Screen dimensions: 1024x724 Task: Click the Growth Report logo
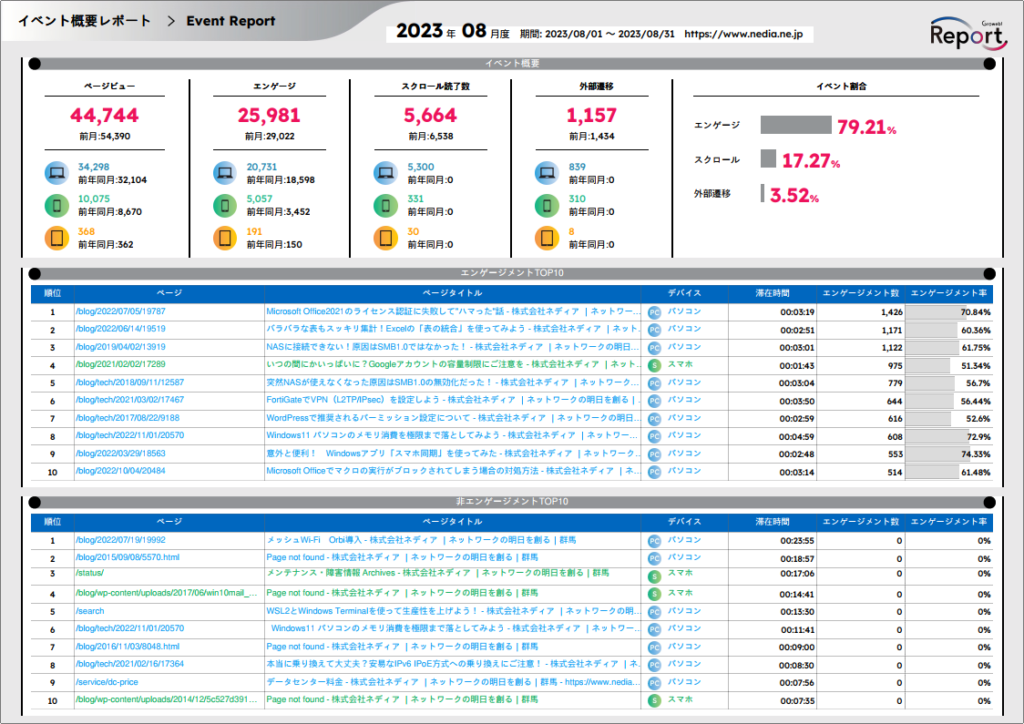tap(965, 33)
